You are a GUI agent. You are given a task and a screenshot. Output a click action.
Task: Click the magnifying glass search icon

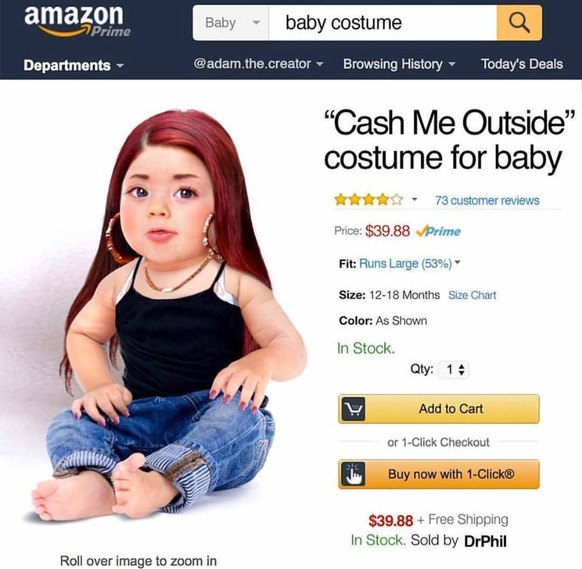[x=519, y=23]
